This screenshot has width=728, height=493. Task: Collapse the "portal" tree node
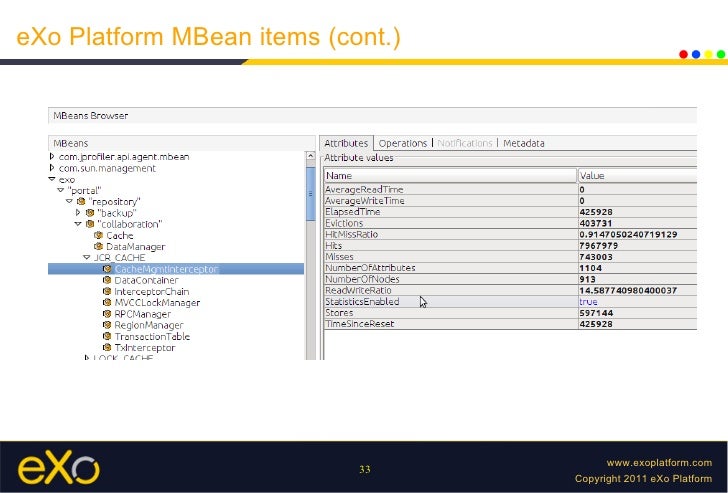point(61,190)
